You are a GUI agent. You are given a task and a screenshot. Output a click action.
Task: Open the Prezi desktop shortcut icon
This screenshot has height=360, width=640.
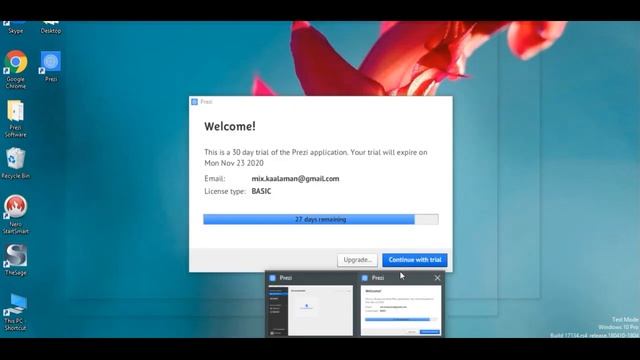coord(51,66)
